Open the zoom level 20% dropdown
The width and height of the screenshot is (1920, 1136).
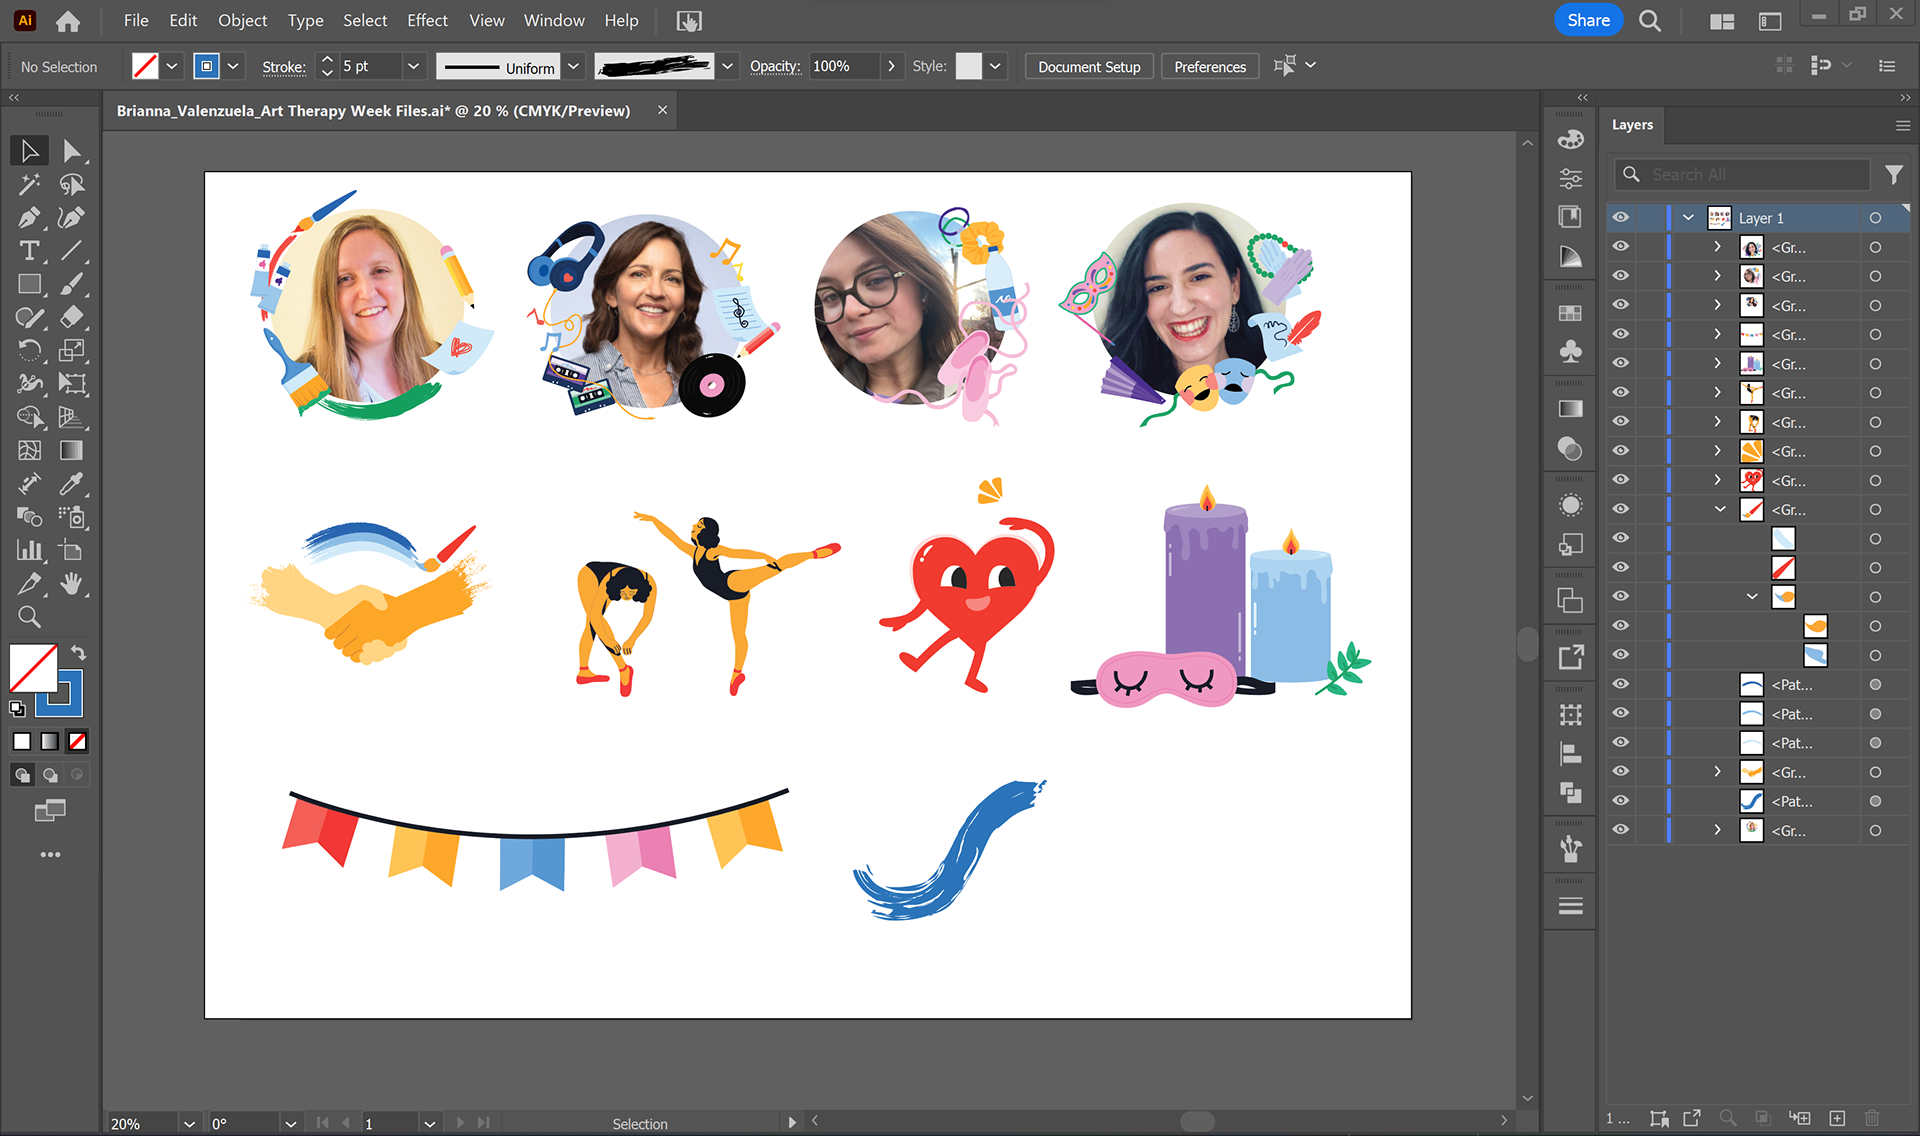189,1124
